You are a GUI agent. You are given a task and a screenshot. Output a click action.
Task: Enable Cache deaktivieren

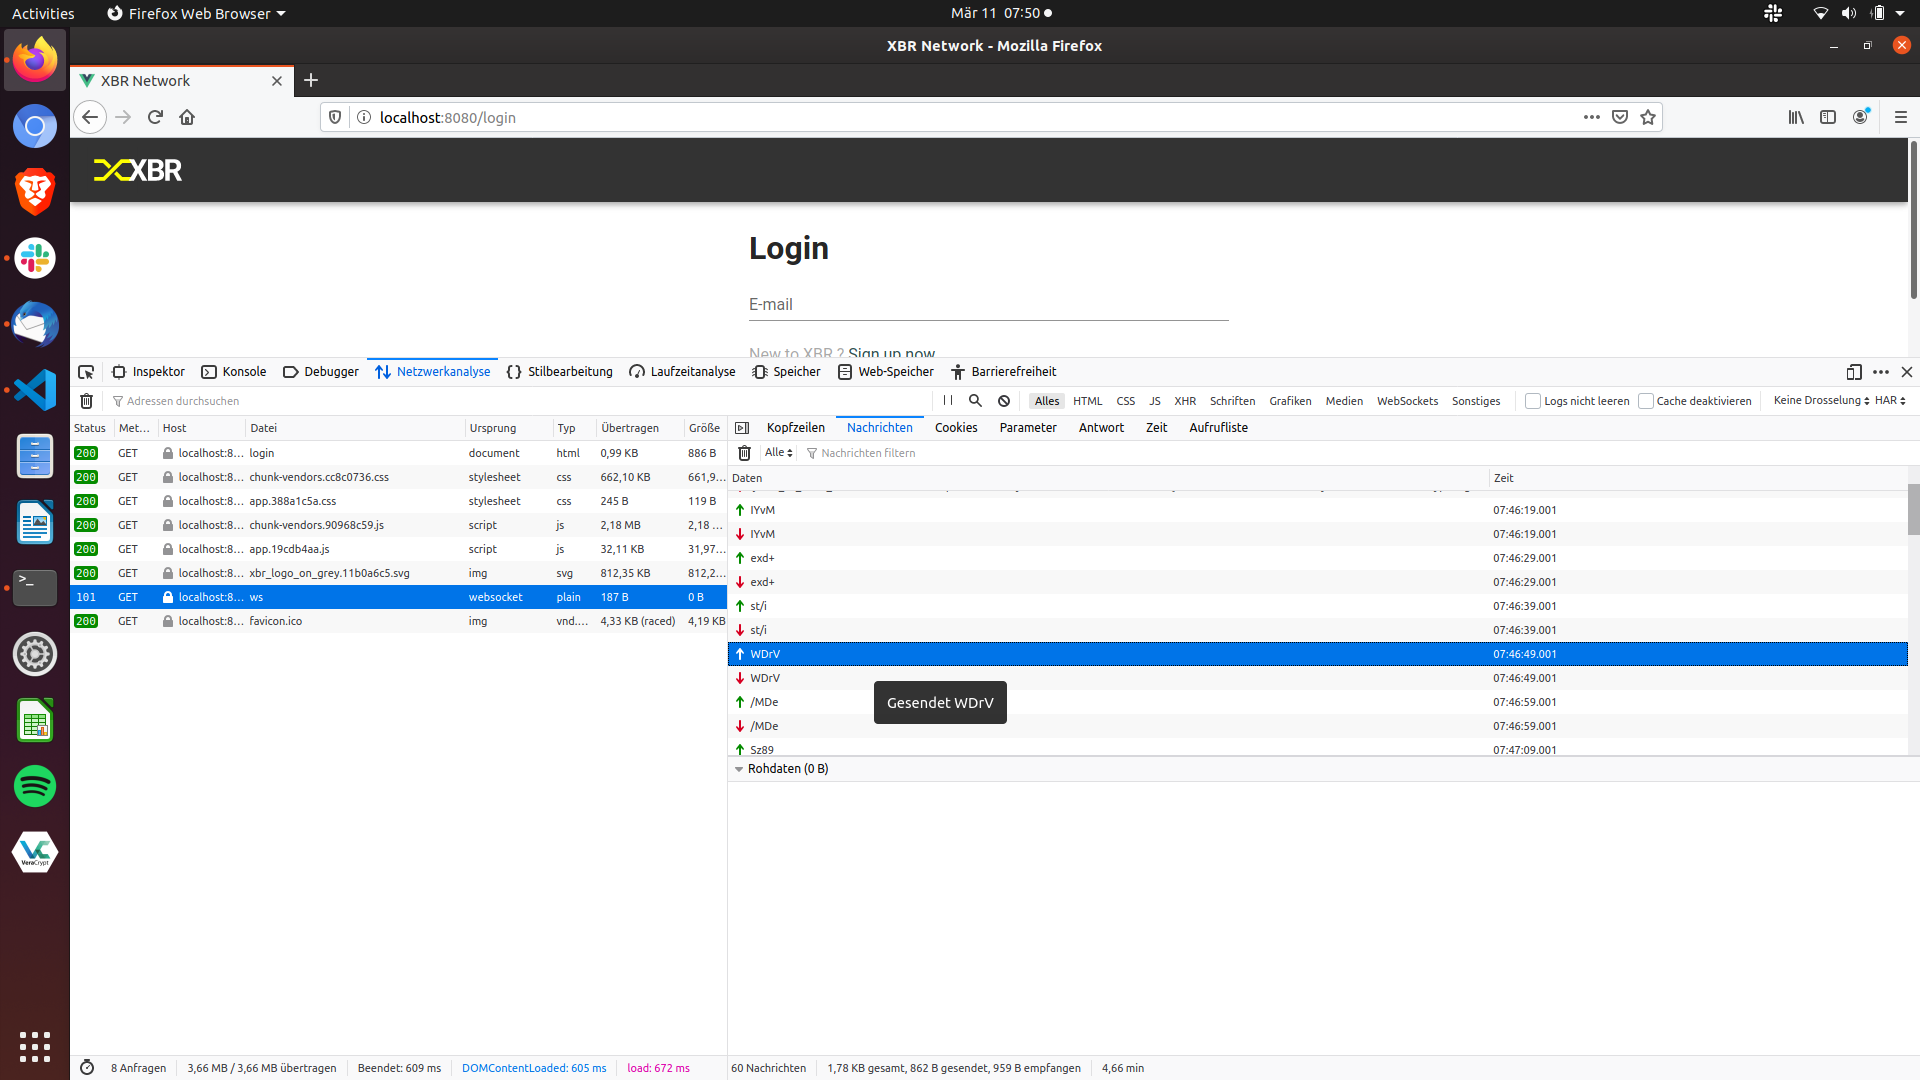1646,400
